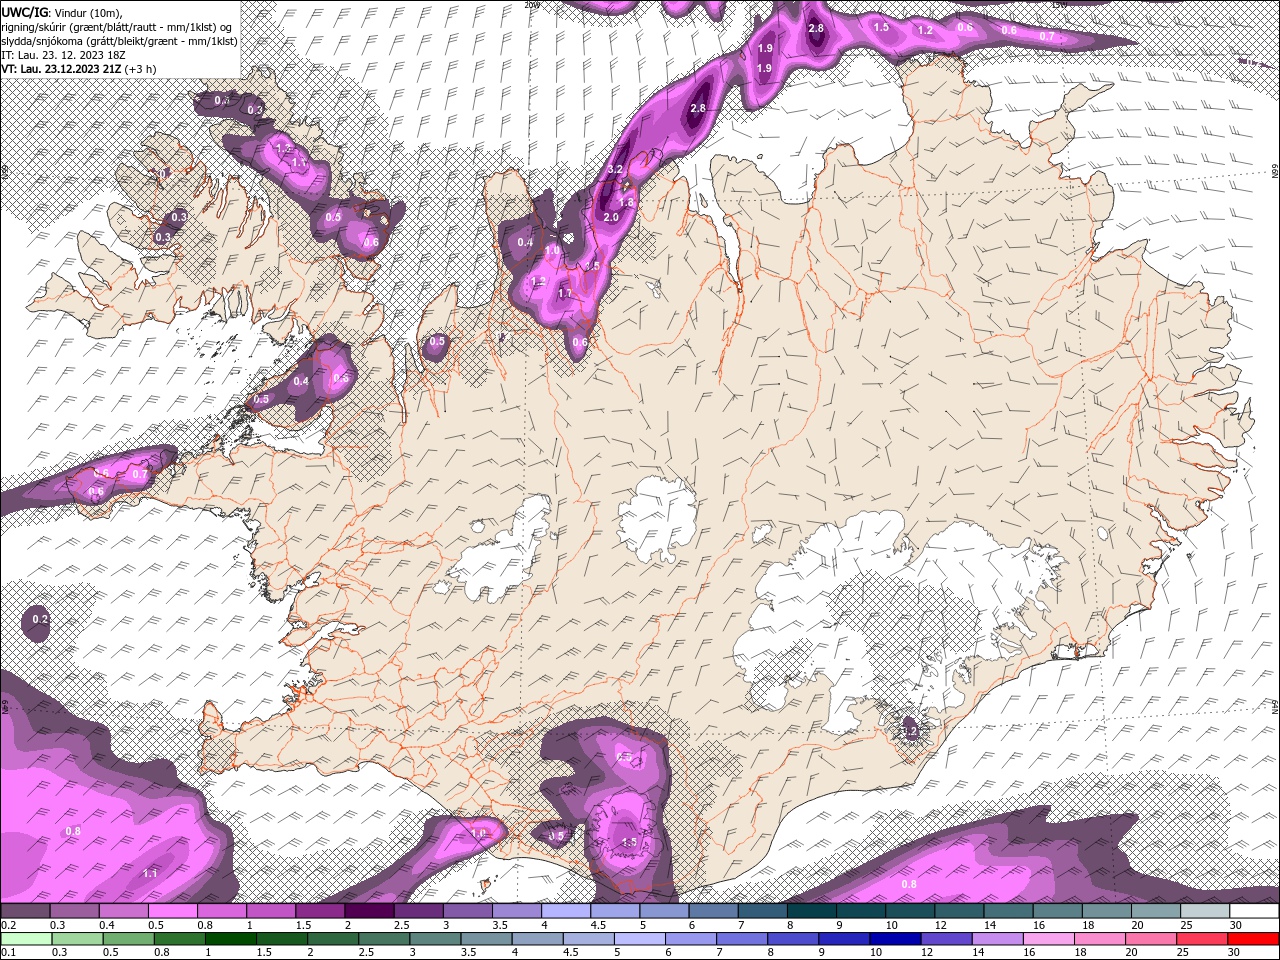The width and height of the screenshot is (1280, 960).
Task: Click the "1.7" snowfall value on the map
Action: coord(565,293)
